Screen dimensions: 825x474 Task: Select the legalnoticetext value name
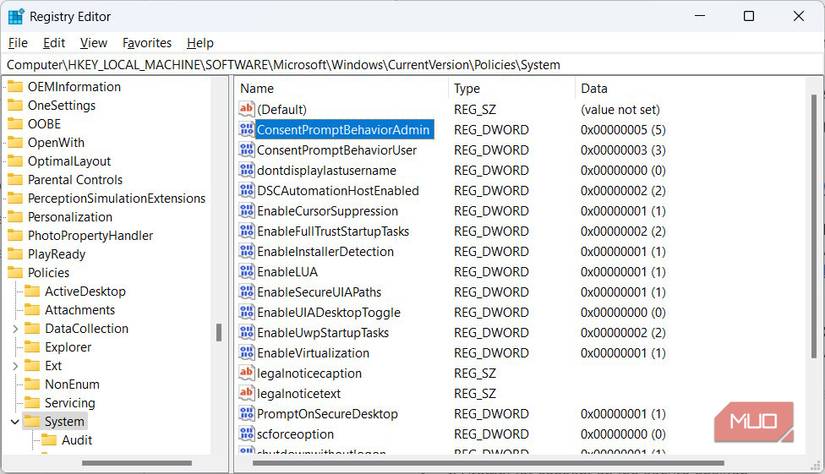point(299,394)
